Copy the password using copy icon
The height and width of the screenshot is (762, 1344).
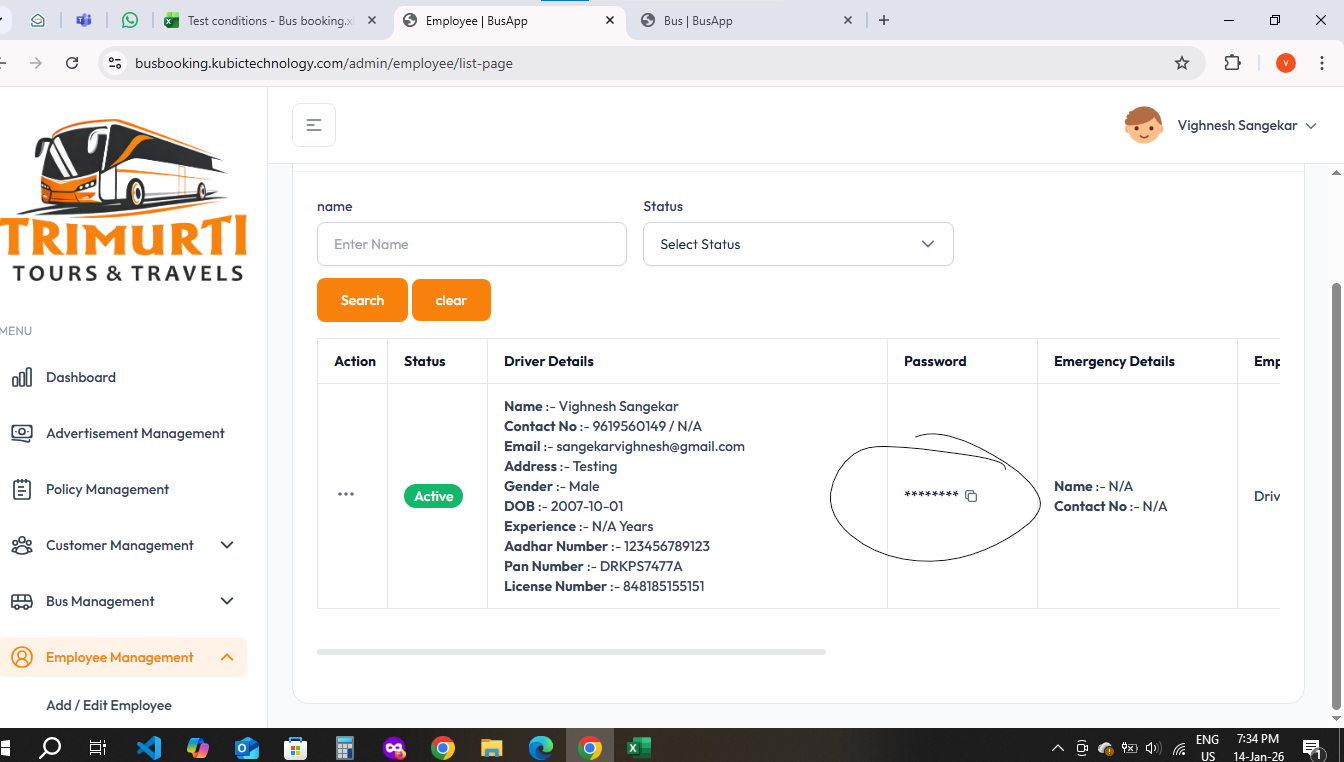[971, 496]
